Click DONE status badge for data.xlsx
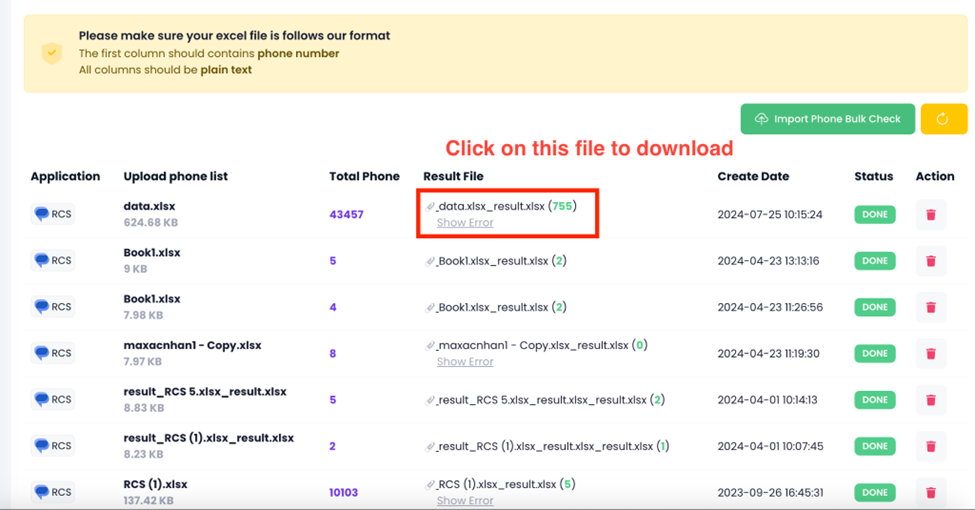Screen dimensions: 975x510 tap(875, 215)
